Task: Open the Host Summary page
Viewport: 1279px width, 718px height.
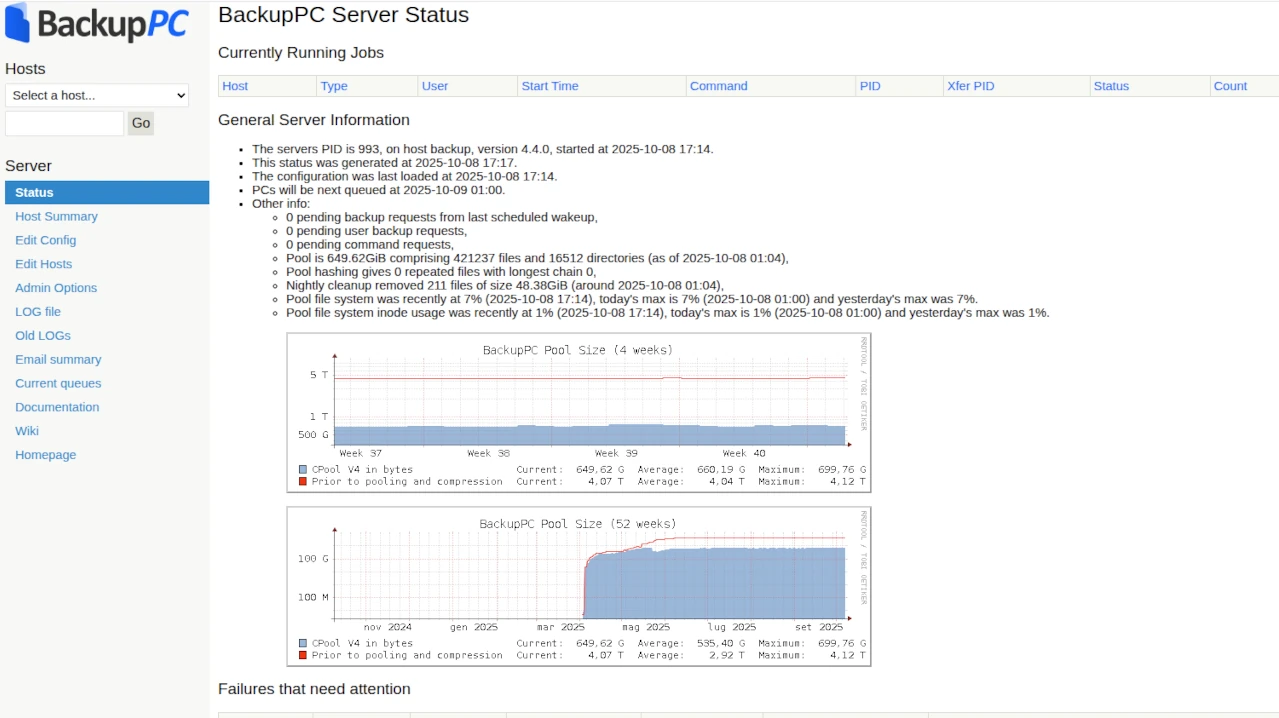Action: tap(56, 216)
